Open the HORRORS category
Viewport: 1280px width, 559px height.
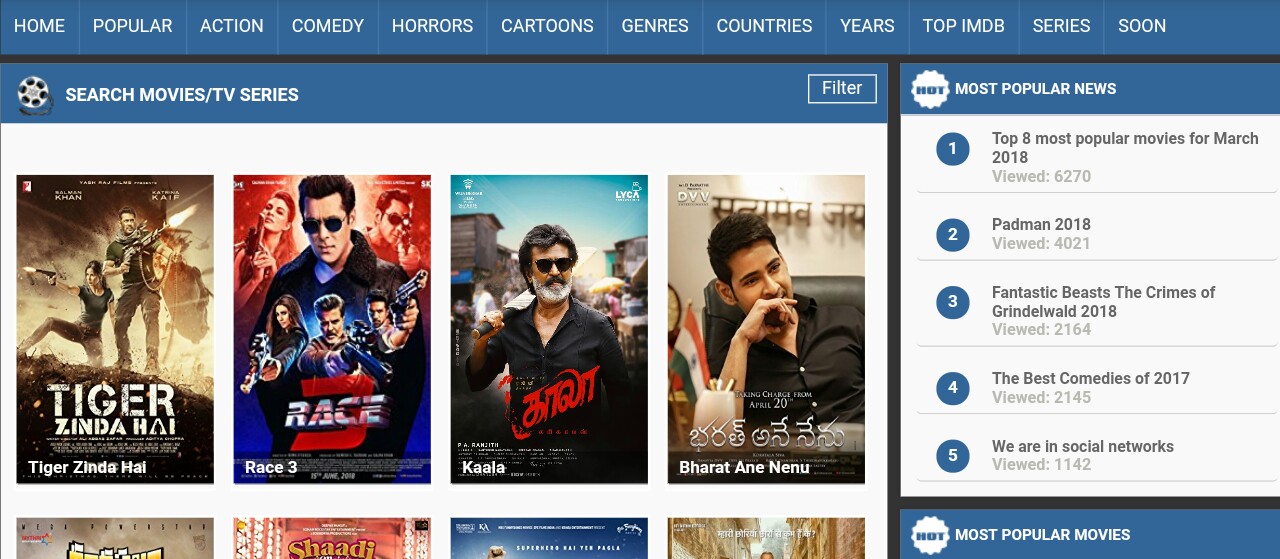point(432,26)
